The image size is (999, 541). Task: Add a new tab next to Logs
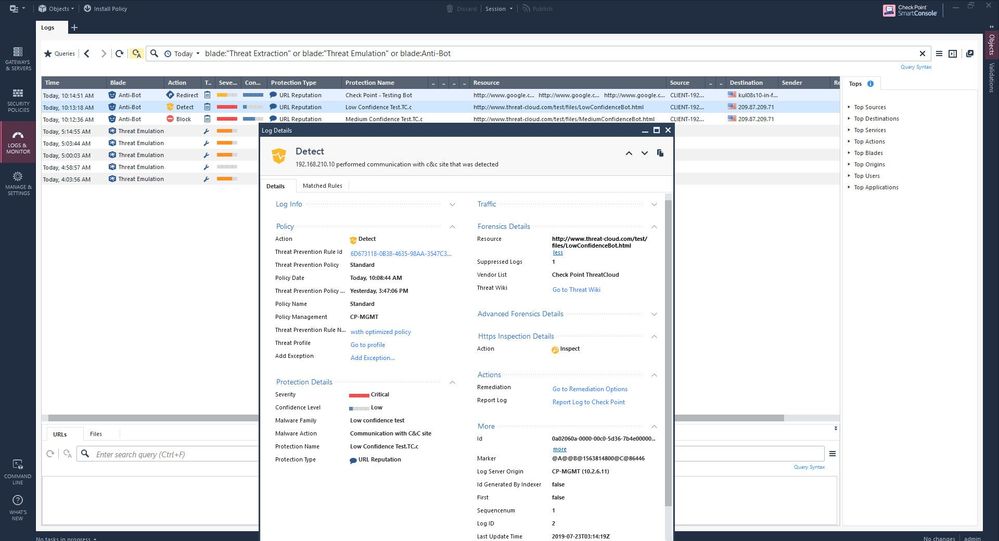click(74, 27)
